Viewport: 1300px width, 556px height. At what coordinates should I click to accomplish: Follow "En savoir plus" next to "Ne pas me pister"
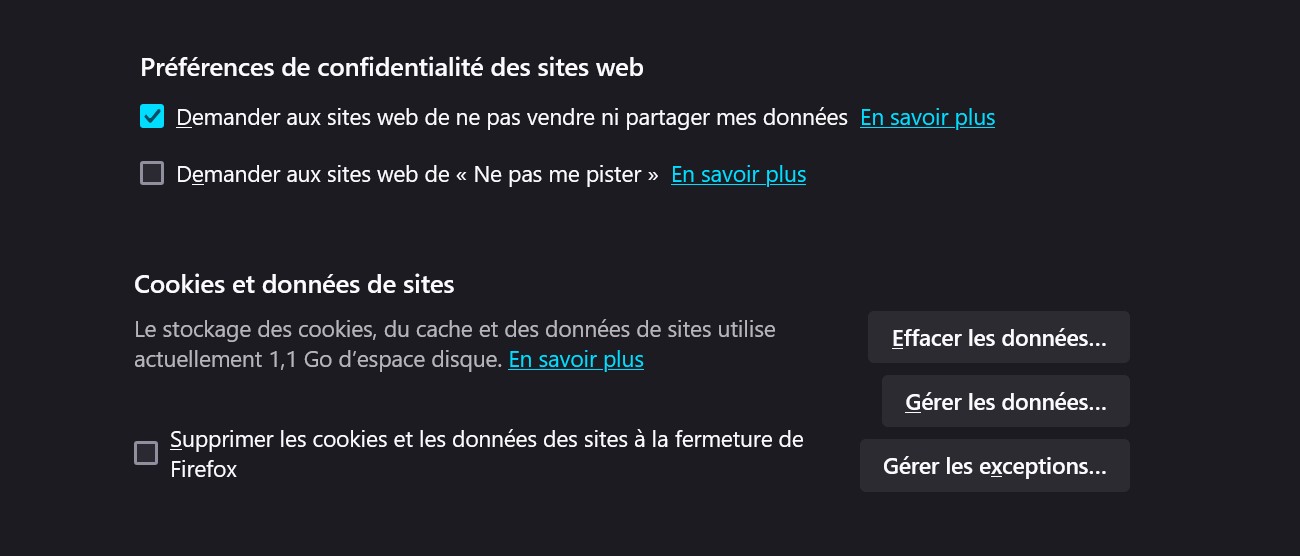tap(738, 174)
